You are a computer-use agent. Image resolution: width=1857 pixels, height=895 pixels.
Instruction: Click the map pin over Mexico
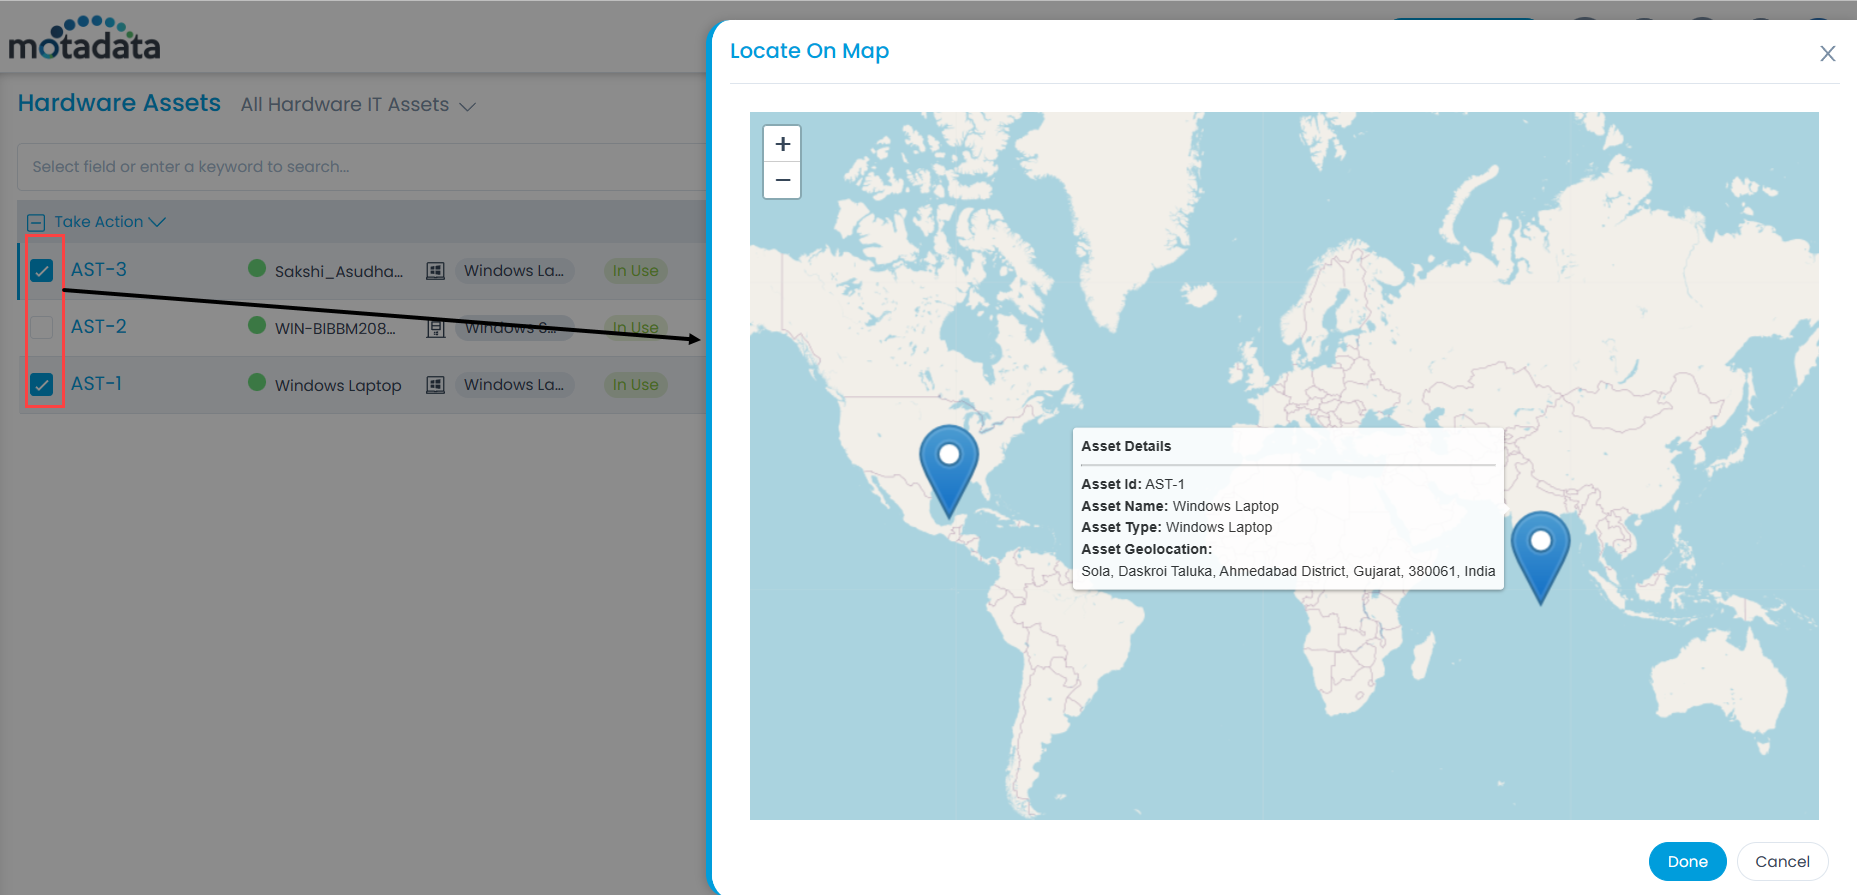pyautogui.click(x=948, y=470)
